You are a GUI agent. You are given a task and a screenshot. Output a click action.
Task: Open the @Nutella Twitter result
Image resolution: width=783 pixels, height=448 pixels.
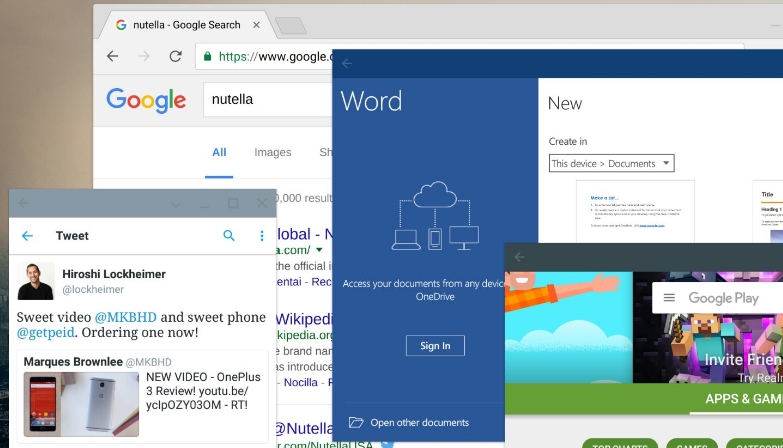coord(304,429)
